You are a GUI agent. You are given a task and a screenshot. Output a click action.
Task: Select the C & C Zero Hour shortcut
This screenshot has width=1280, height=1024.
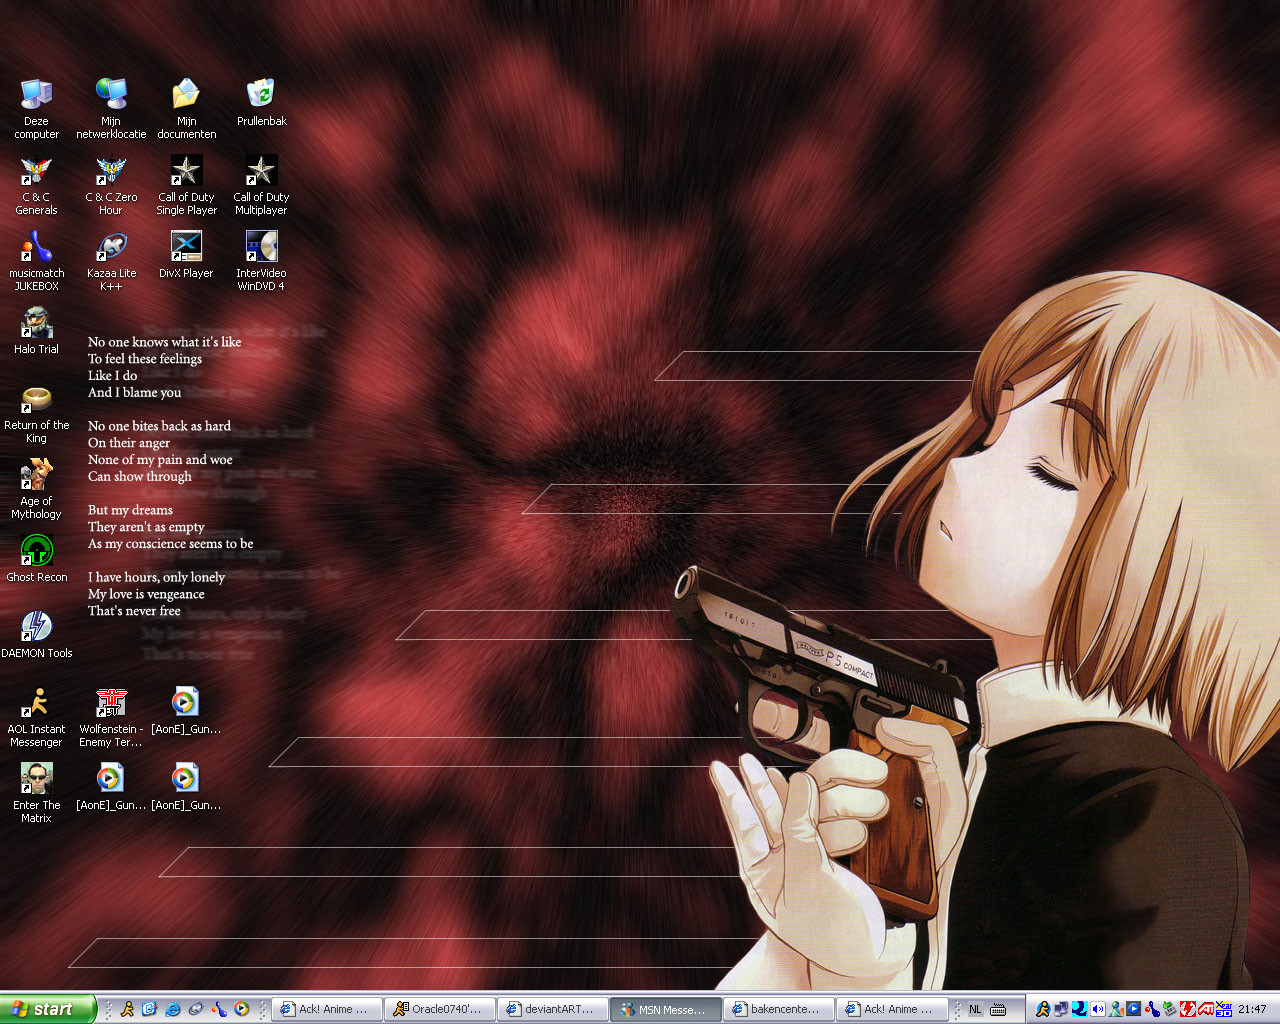tap(111, 184)
